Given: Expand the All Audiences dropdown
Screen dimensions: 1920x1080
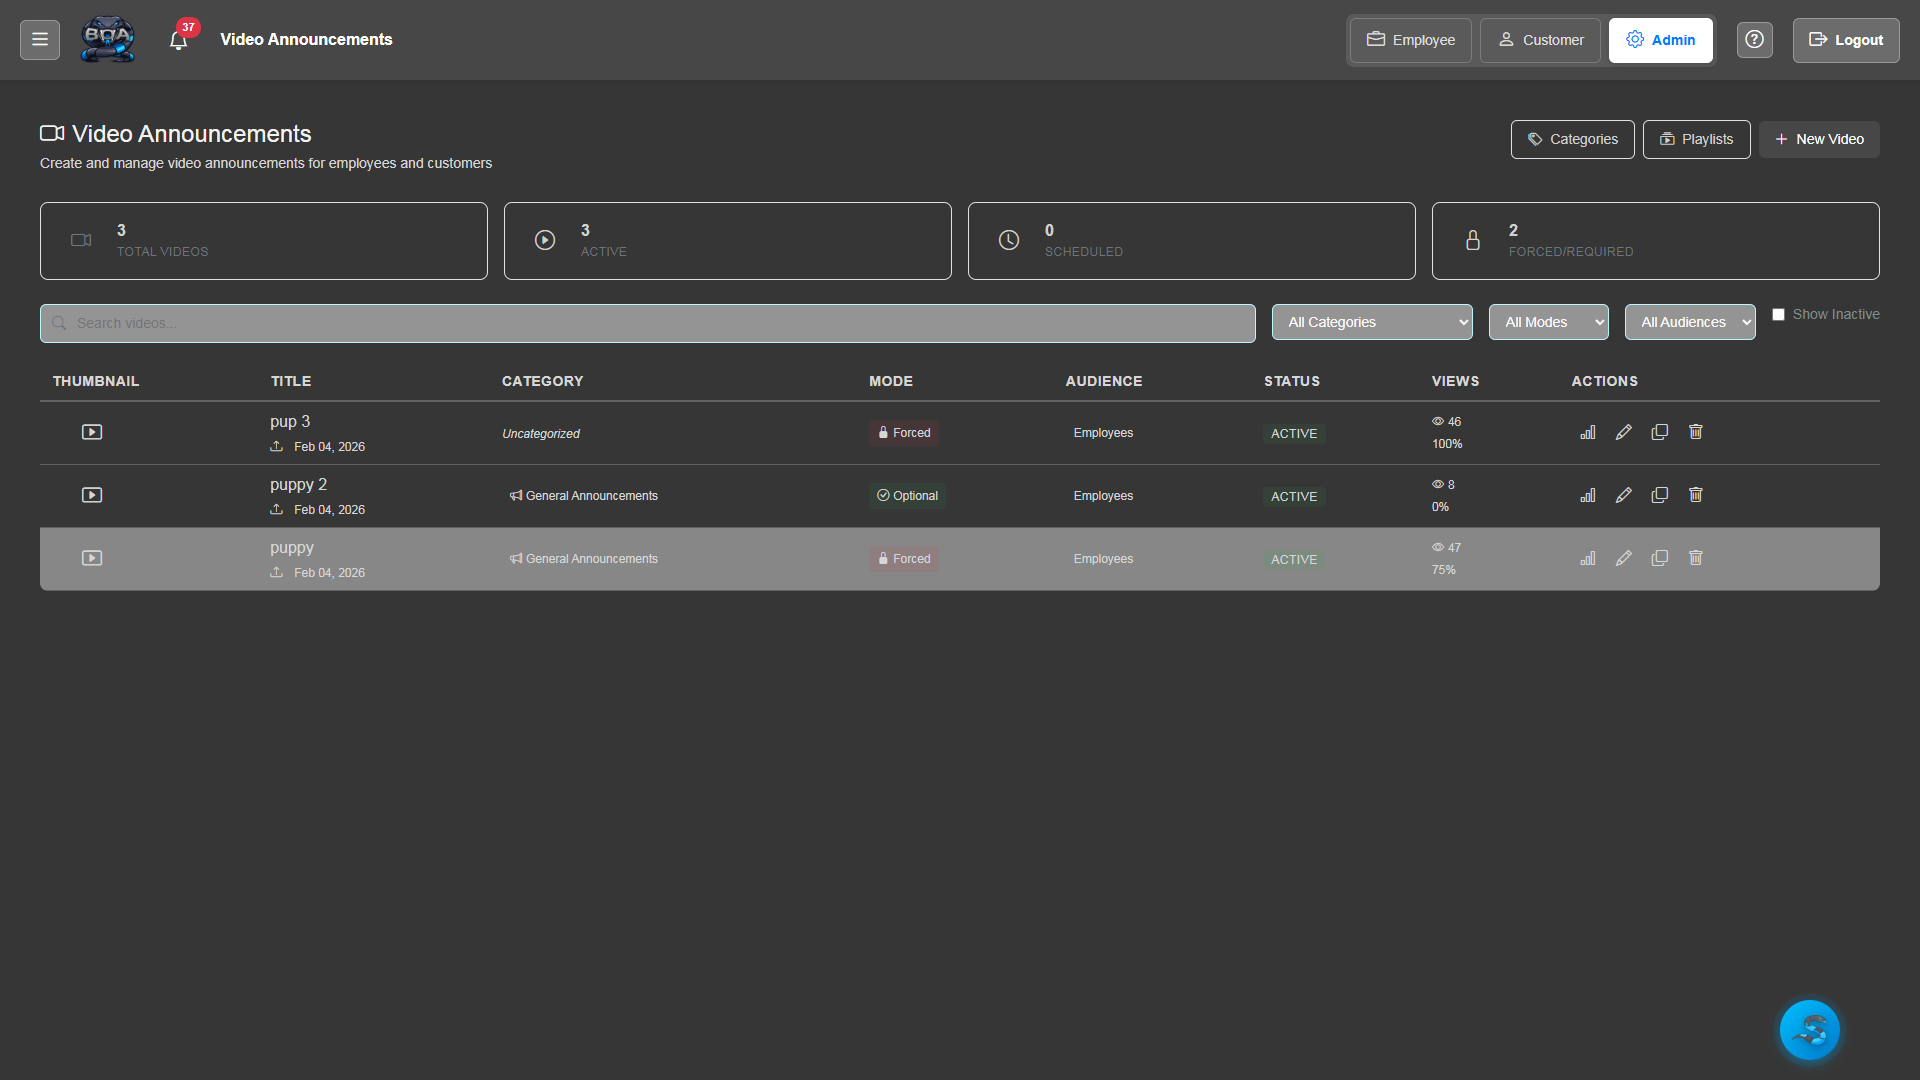Looking at the screenshot, I should 1689,322.
